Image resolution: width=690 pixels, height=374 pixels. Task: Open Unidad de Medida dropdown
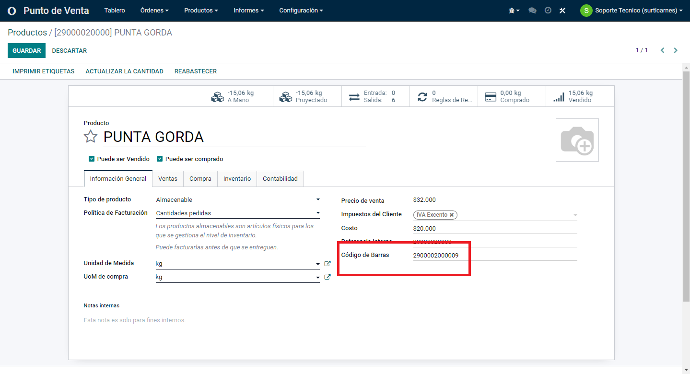coord(238,264)
